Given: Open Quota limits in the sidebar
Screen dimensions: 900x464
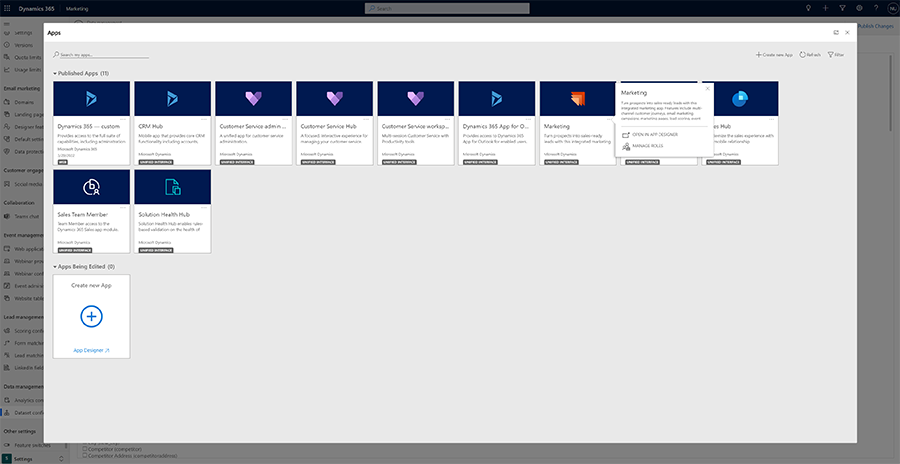Looking at the screenshot, I should pyautogui.click(x=22, y=57).
